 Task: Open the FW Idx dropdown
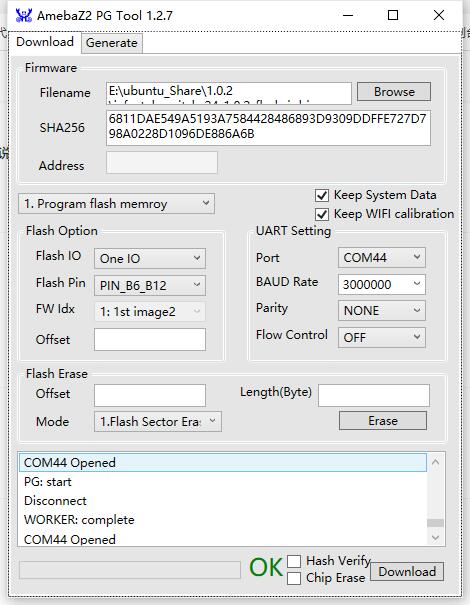click(x=150, y=311)
